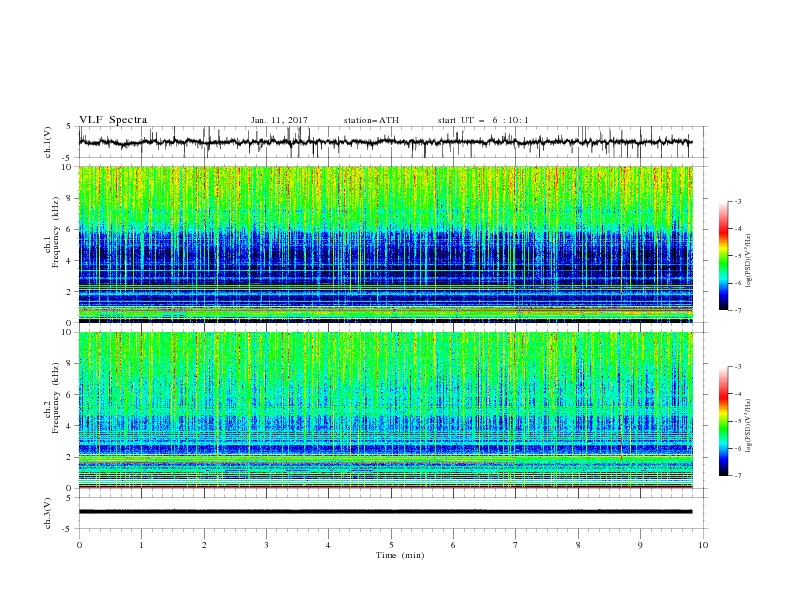Select the date text "Jan. 11, 2017"
The height and width of the screenshot is (612, 792).
click(279, 120)
